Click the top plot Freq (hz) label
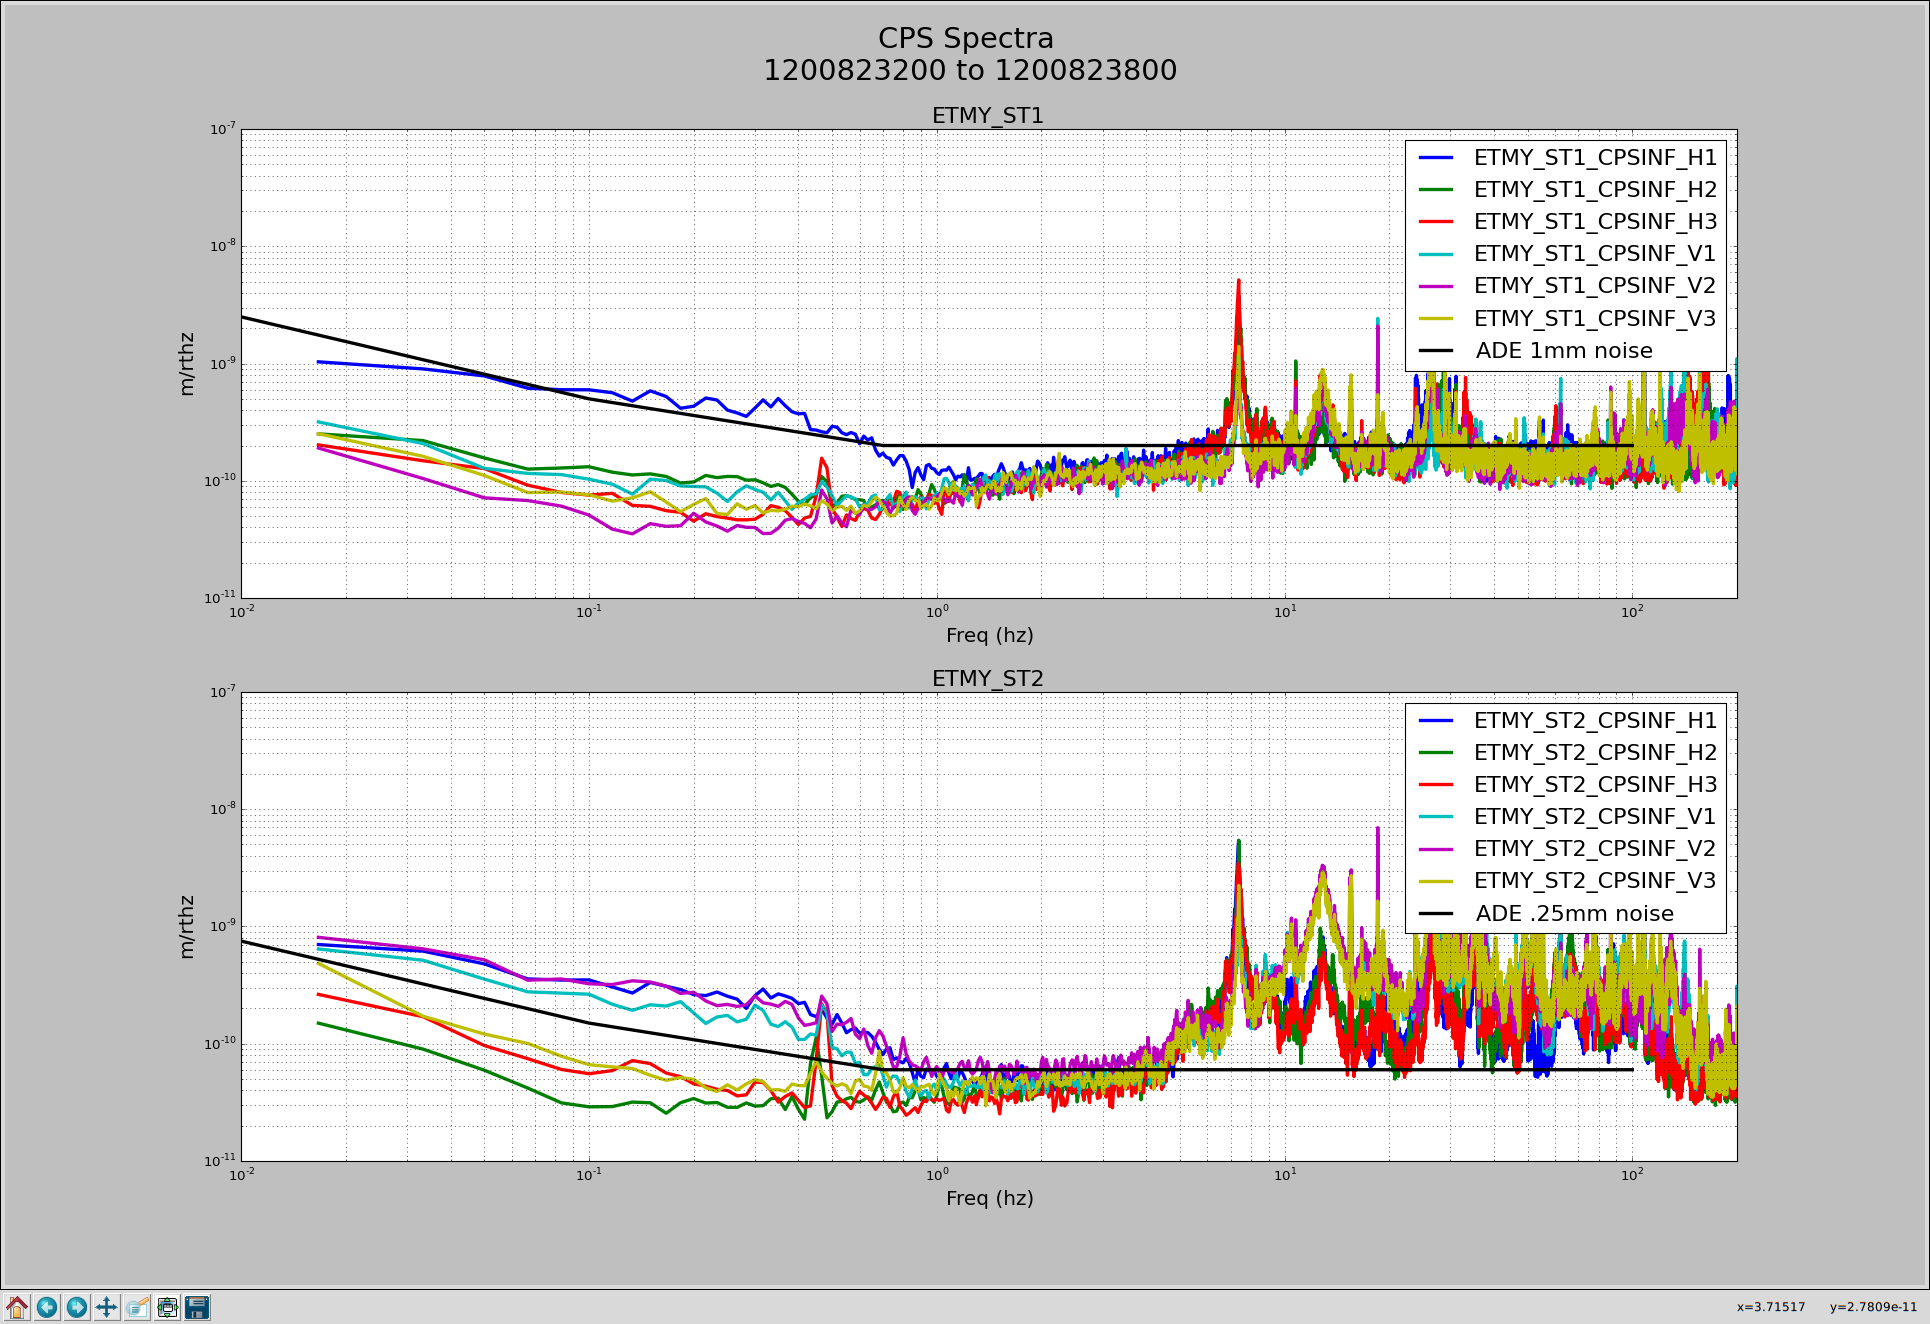The height and width of the screenshot is (1324, 1930). coord(989,635)
